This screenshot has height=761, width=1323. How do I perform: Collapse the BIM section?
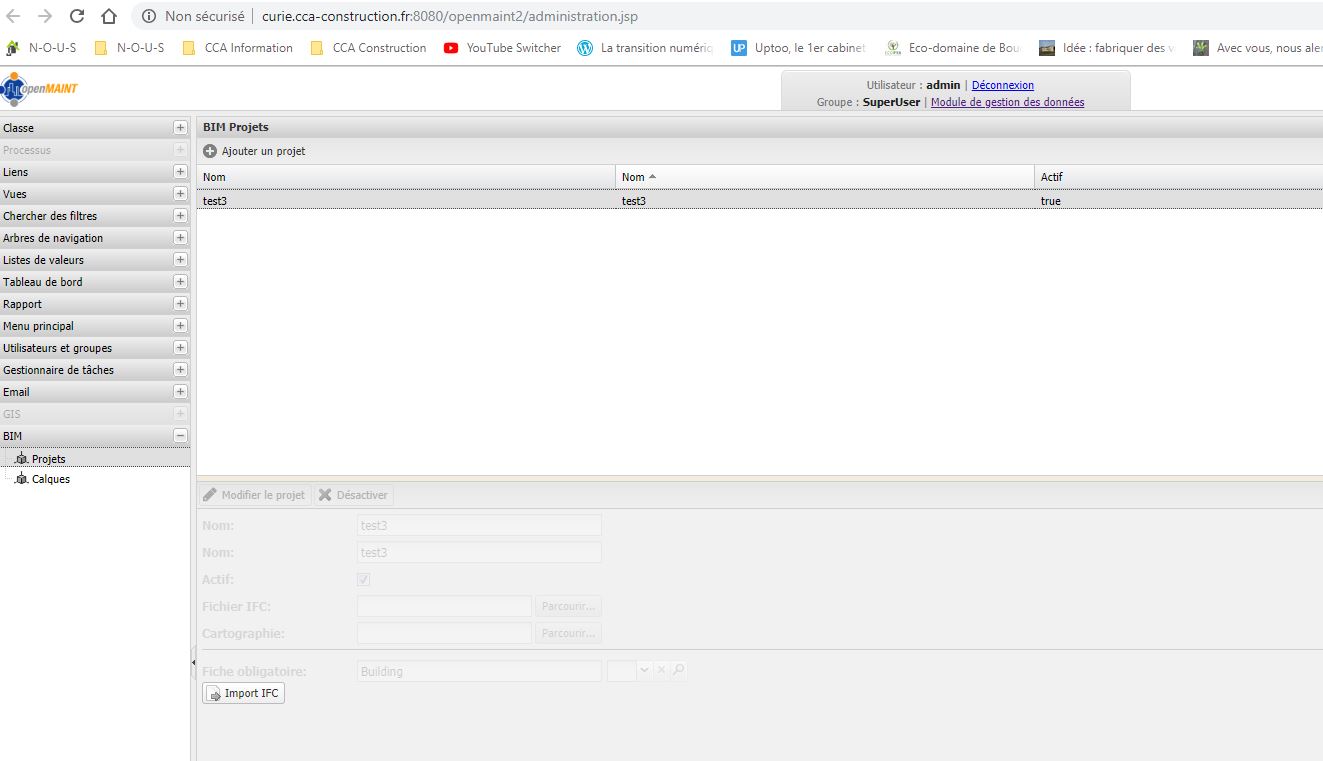[x=180, y=436]
